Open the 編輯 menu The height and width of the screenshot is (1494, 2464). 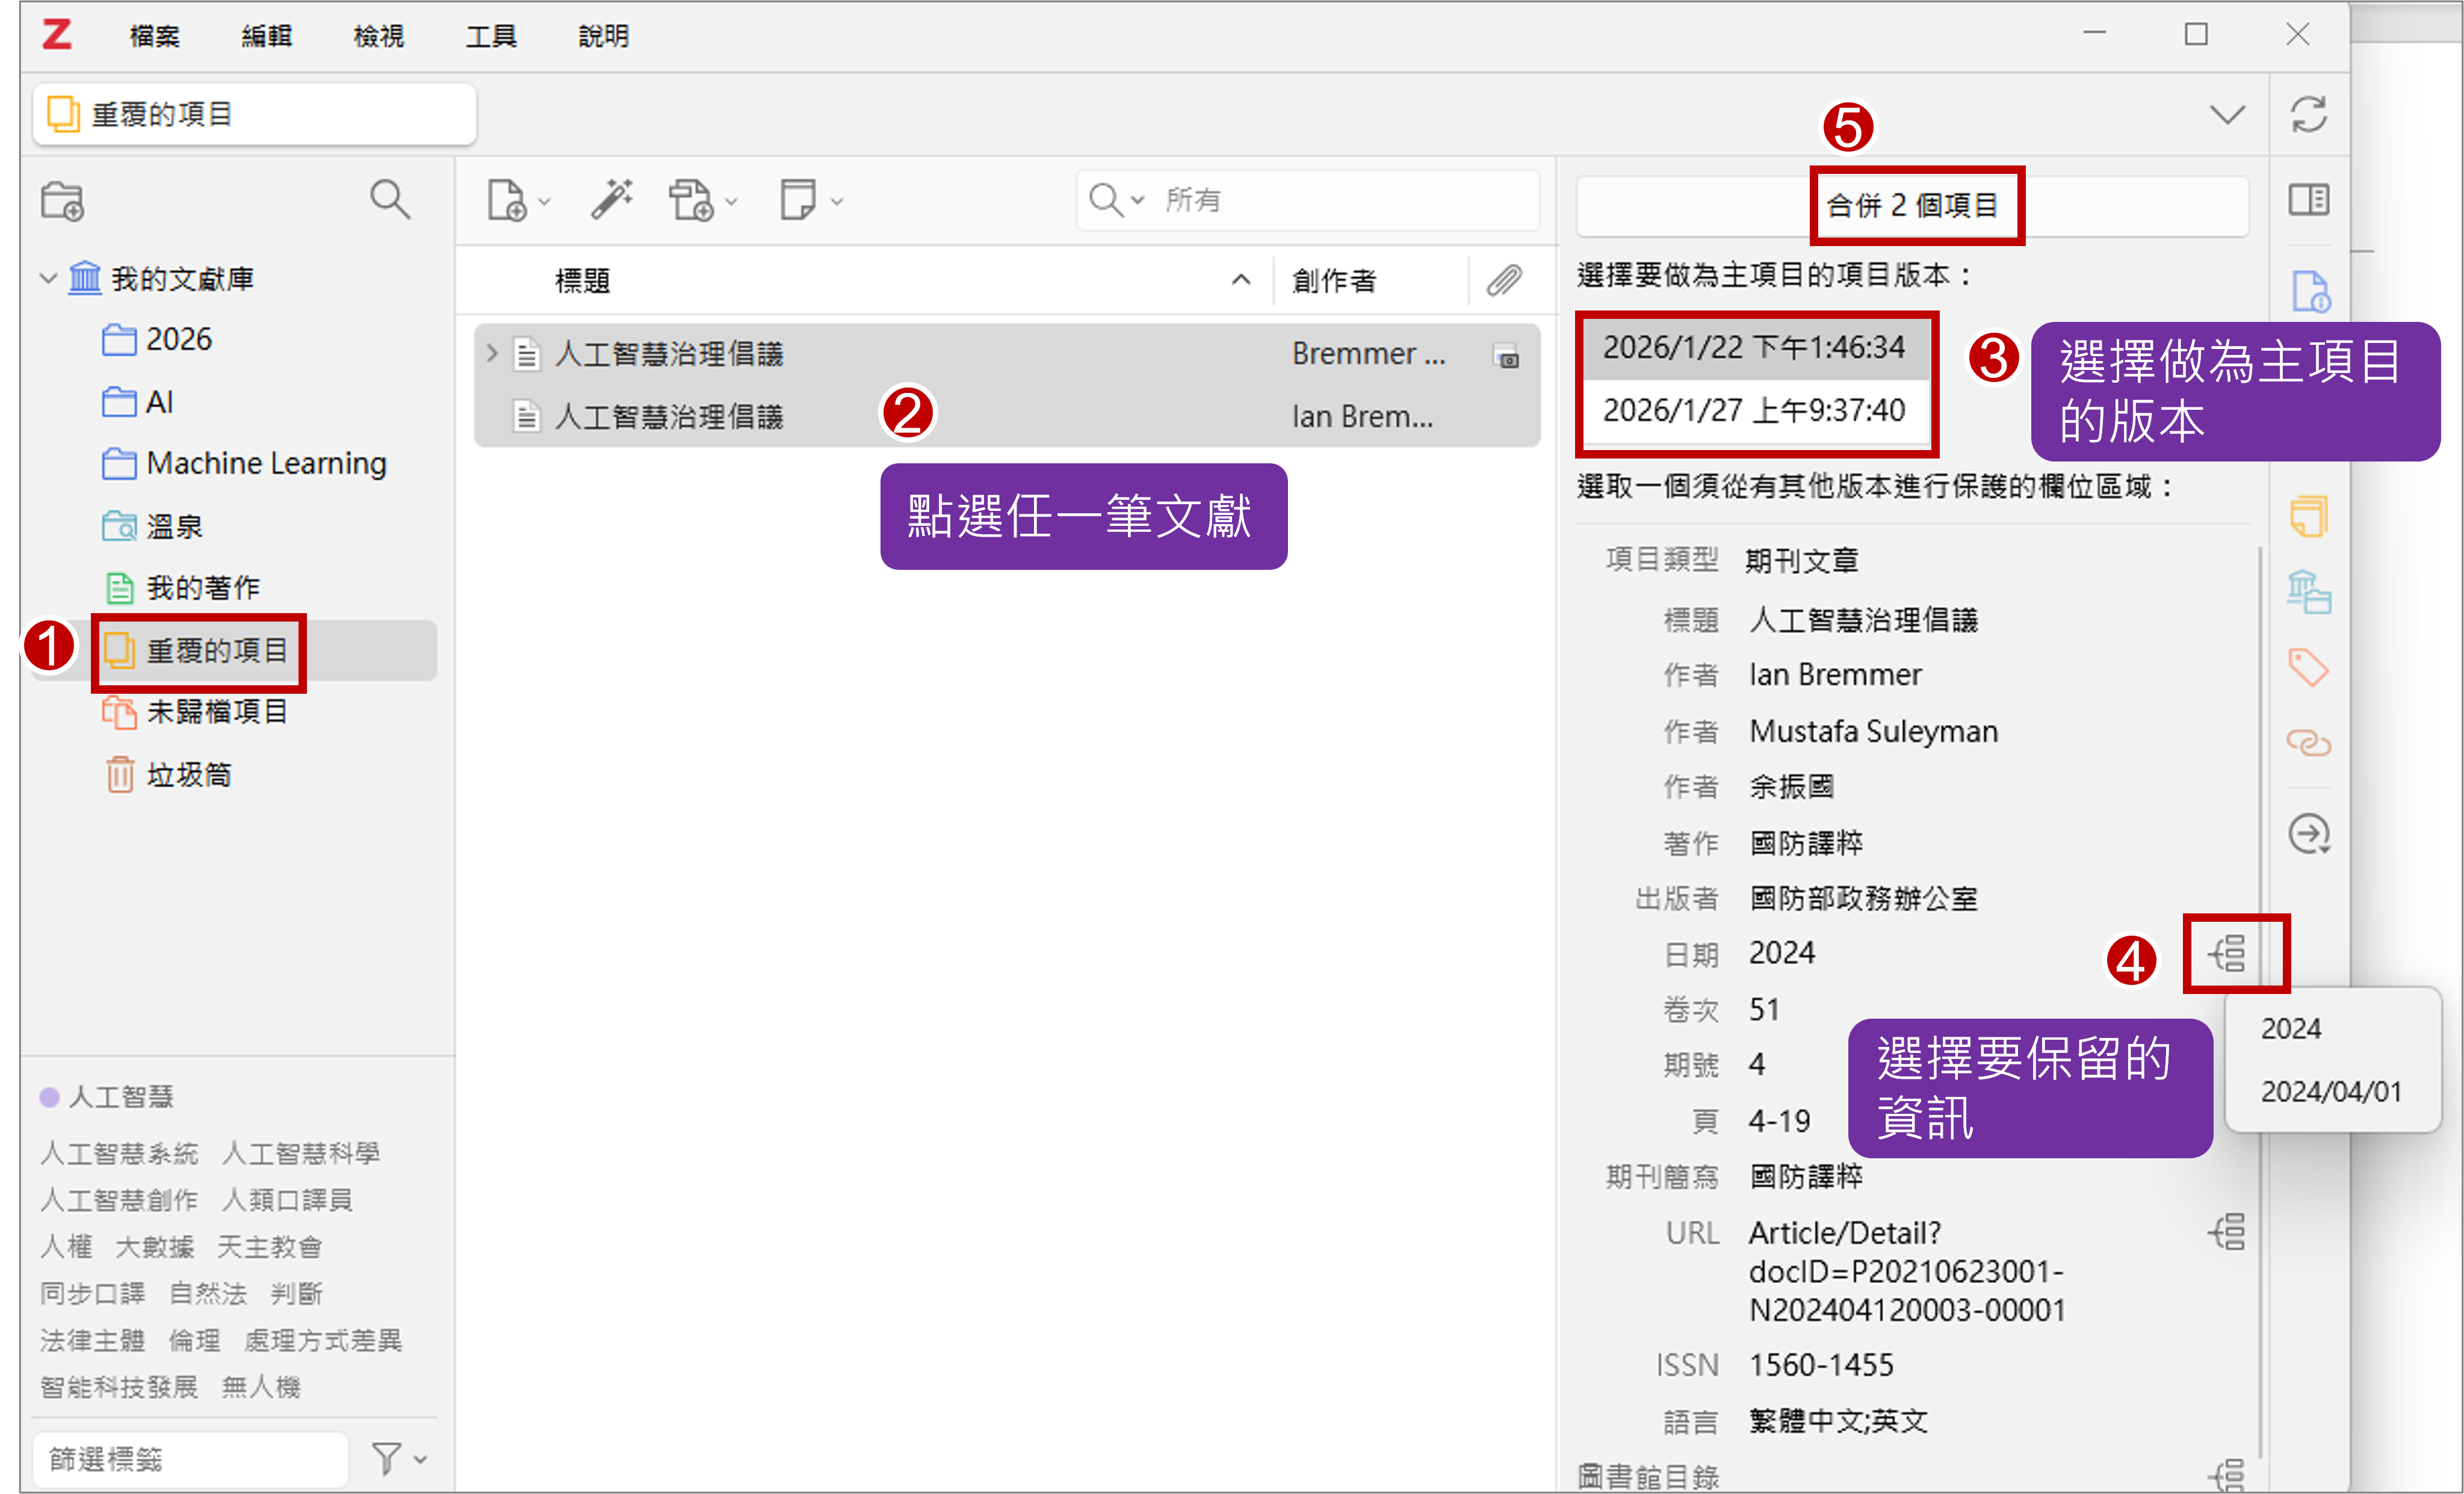266,36
